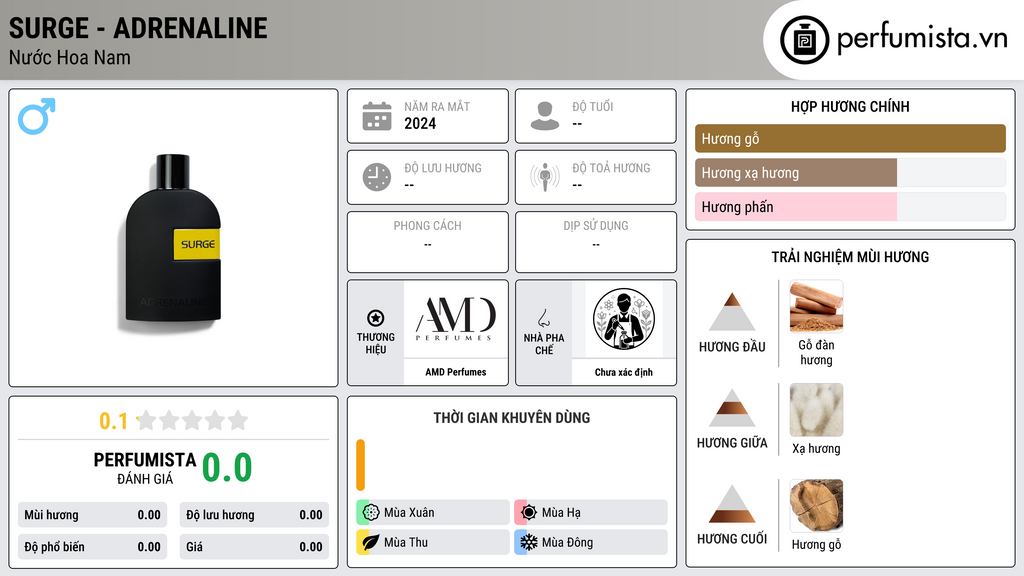Click the Giá 0.00 row
This screenshot has width=1024, height=576.
(254, 547)
